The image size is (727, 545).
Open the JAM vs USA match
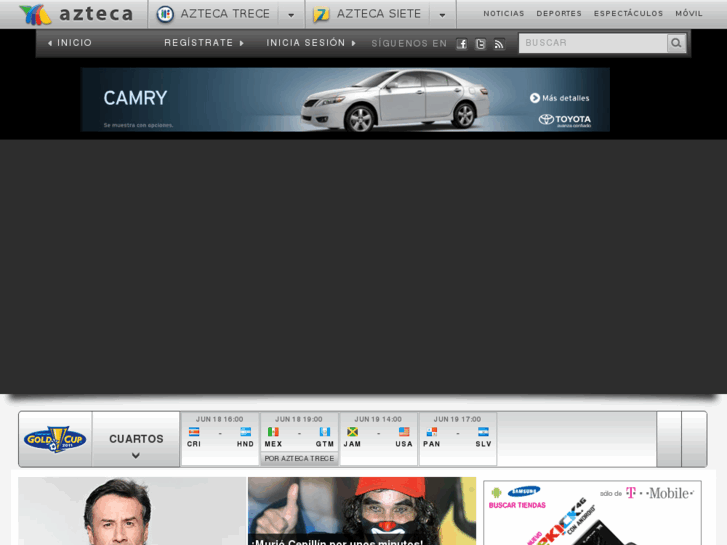(x=378, y=439)
